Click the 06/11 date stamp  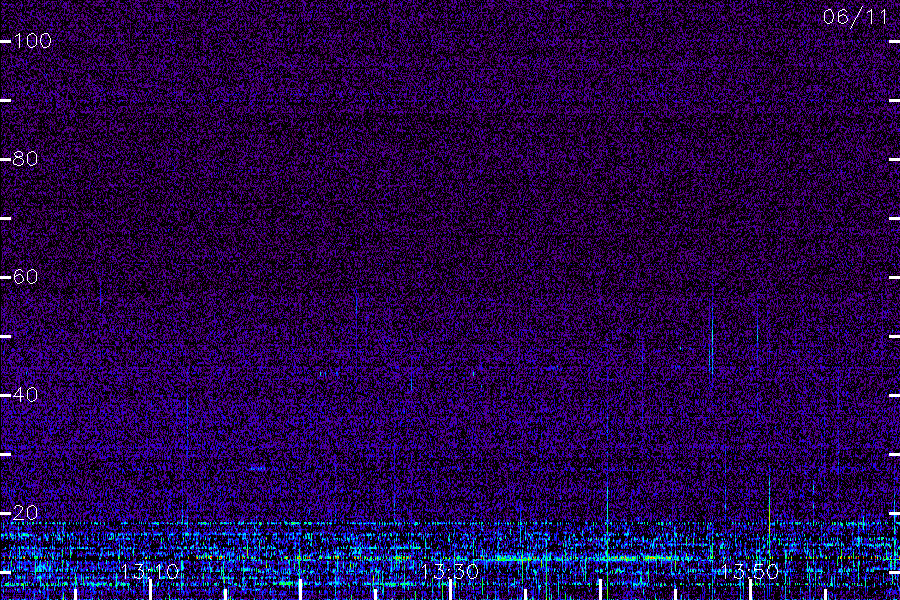[855, 17]
